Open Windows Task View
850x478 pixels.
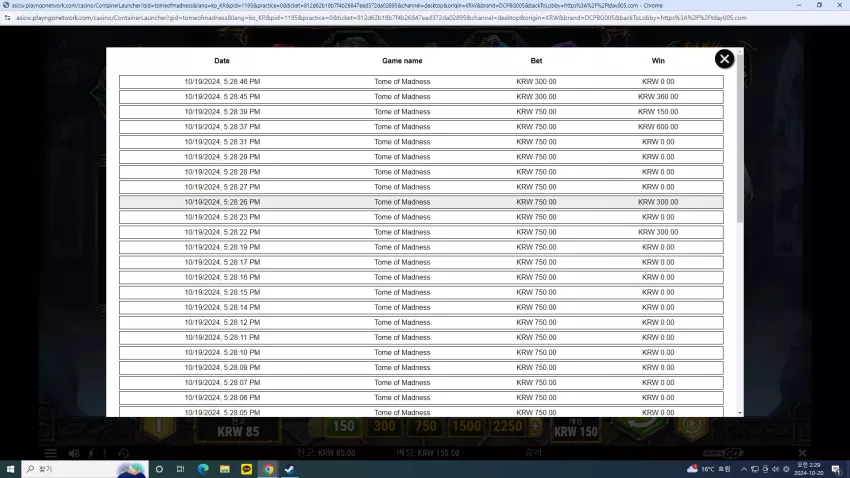[x=181, y=469]
